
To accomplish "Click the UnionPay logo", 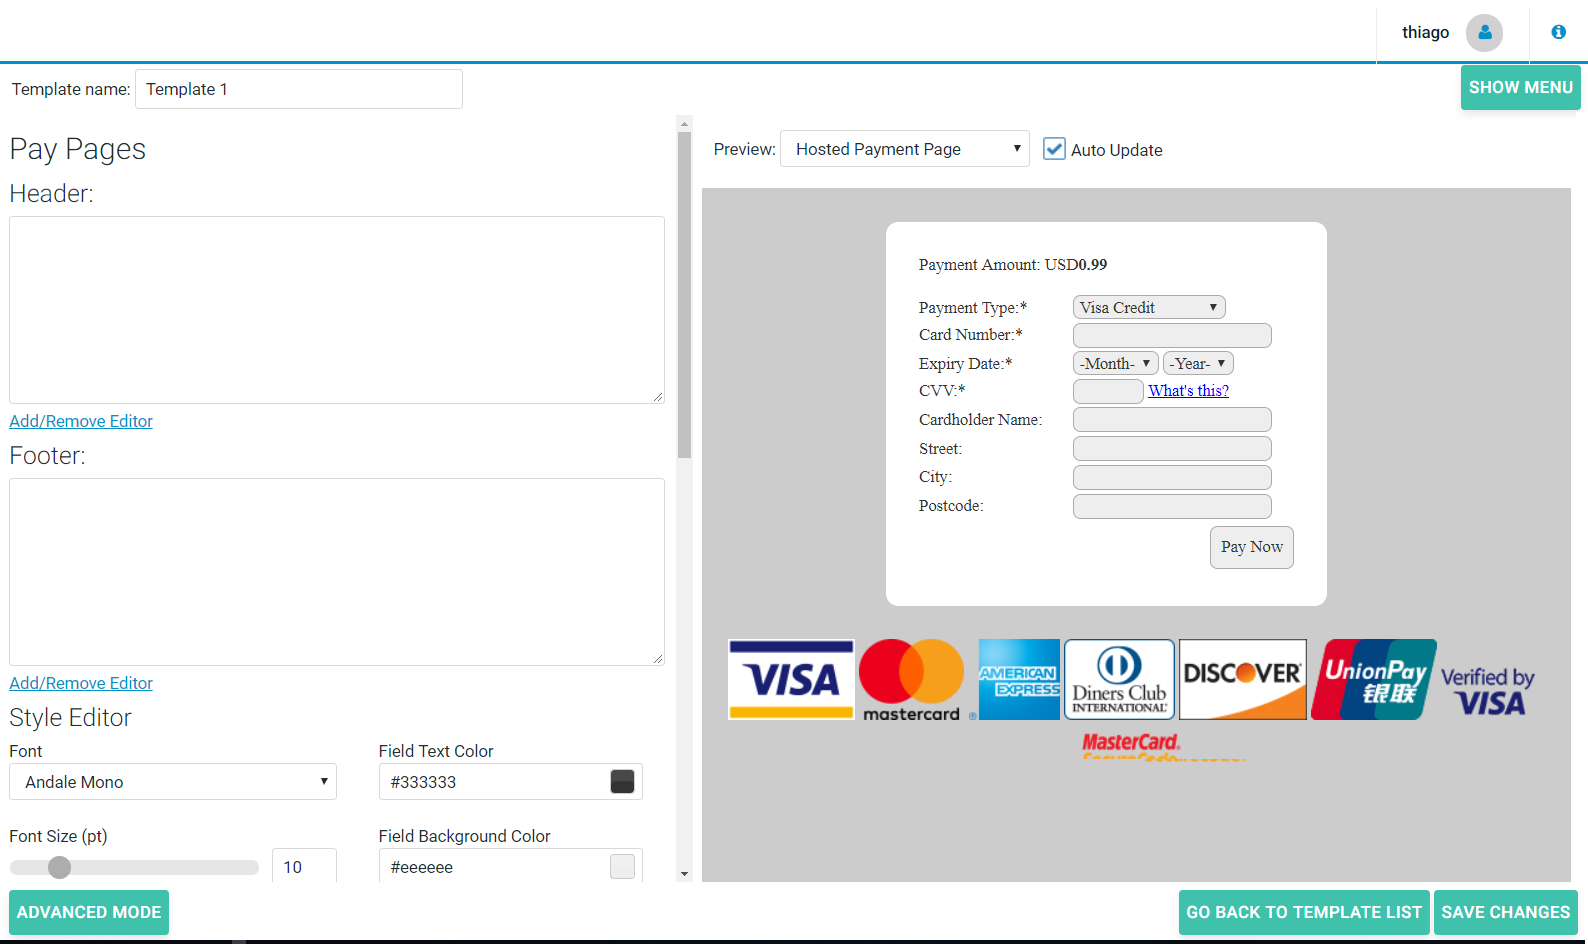I will 1374,680.
